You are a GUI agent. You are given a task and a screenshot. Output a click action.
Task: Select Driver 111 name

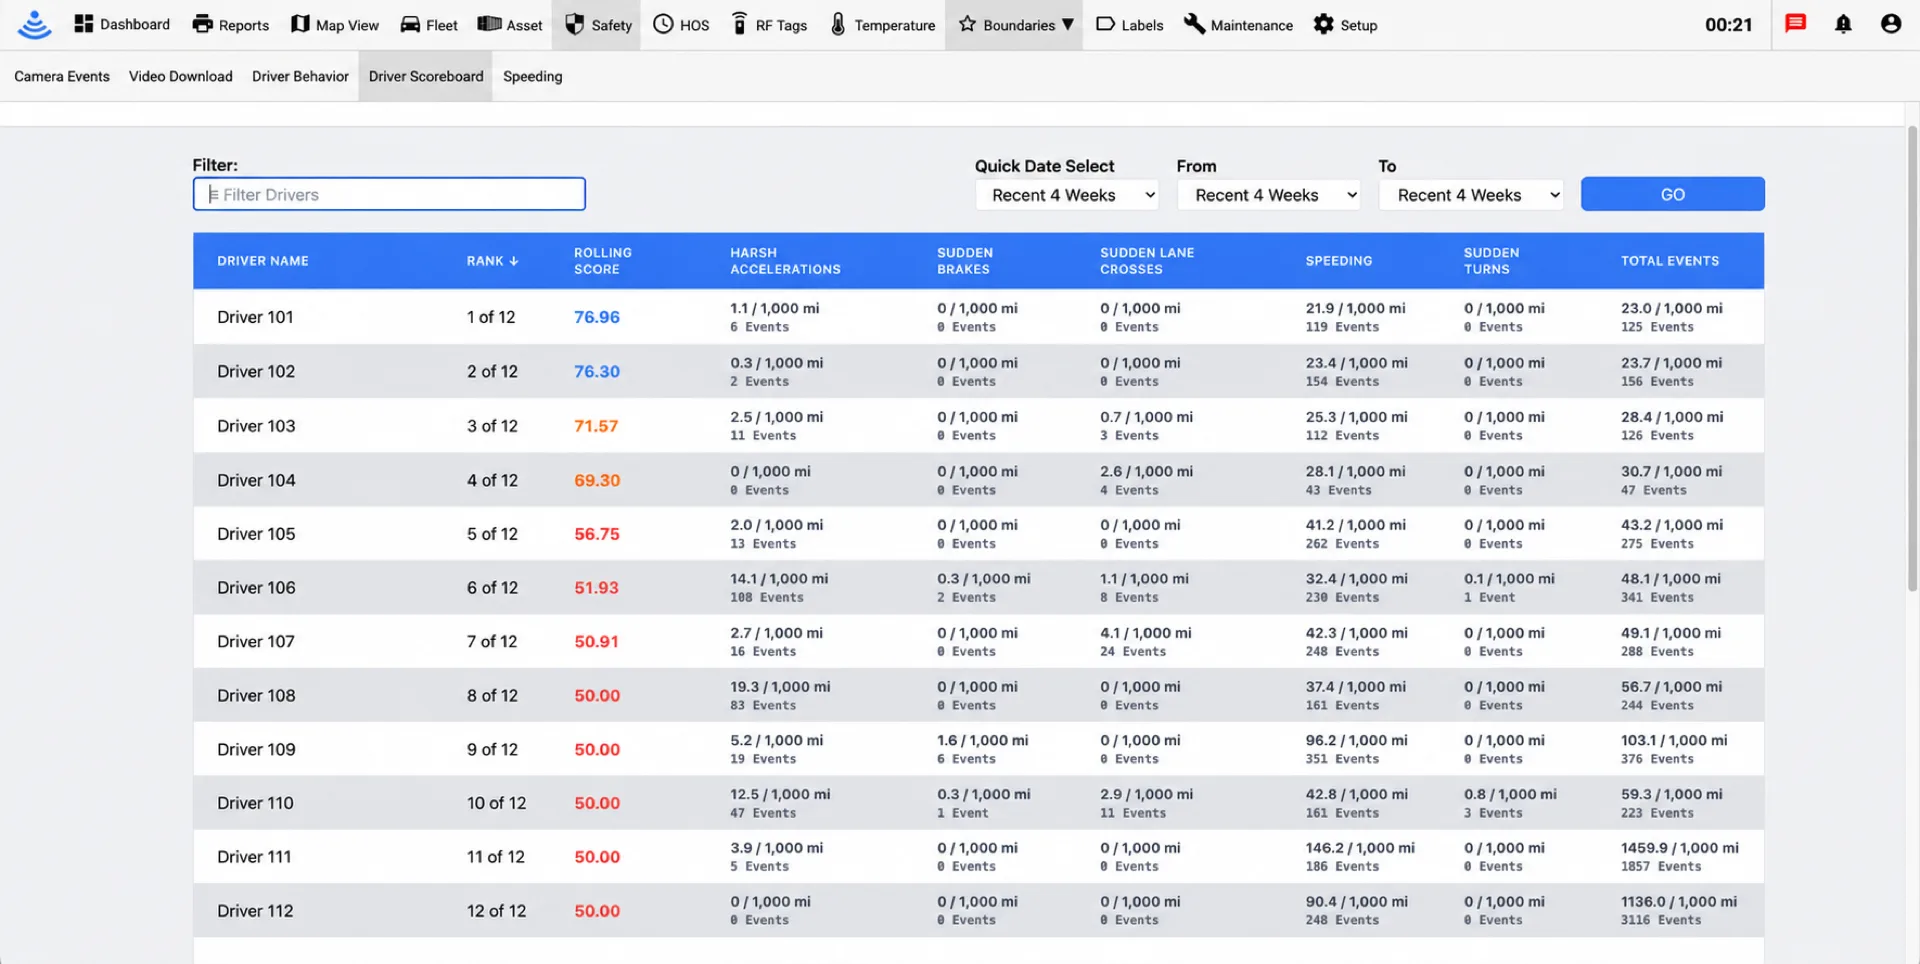tap(254, 857)
